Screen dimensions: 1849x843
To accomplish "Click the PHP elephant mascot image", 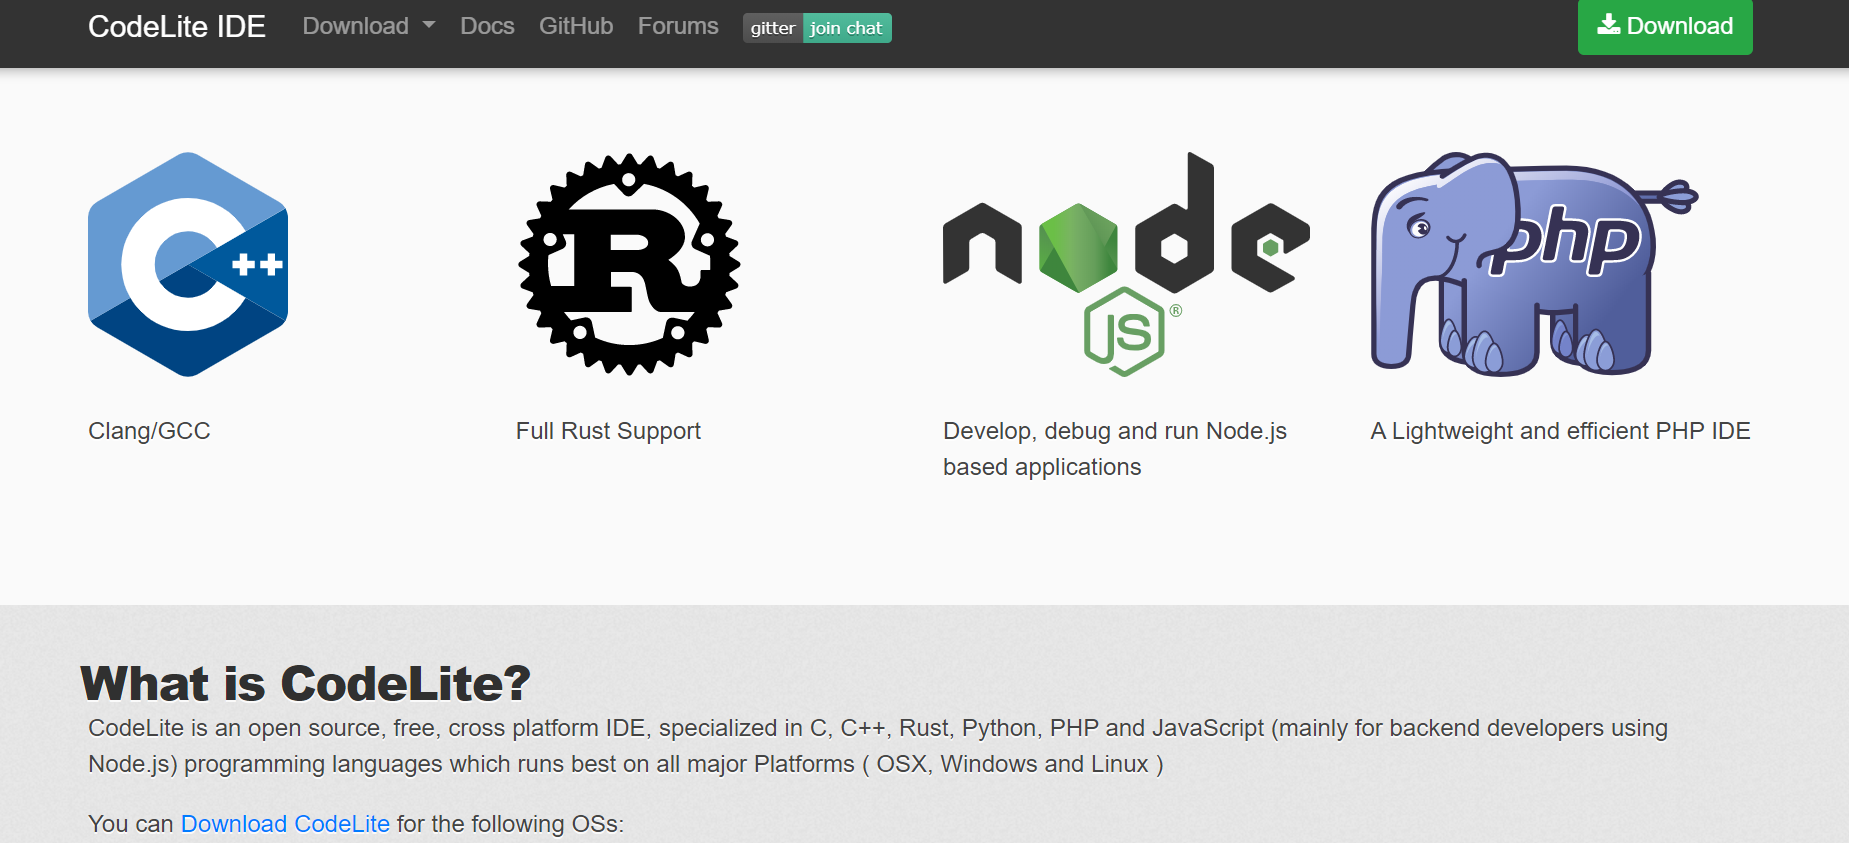I will coord(1520,265).
